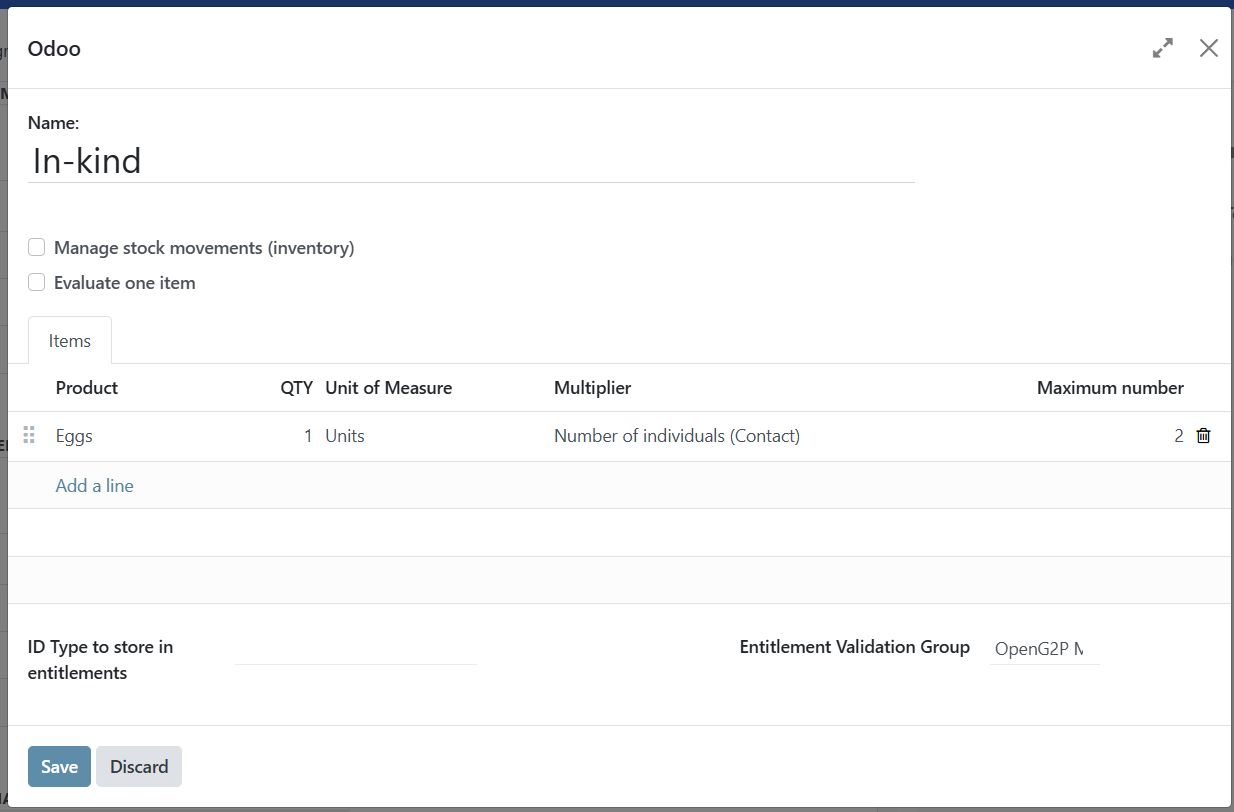The image size is (1234, 812).
Task: Open the Entitlement Validation Group dropdown
Action: 1044,648
